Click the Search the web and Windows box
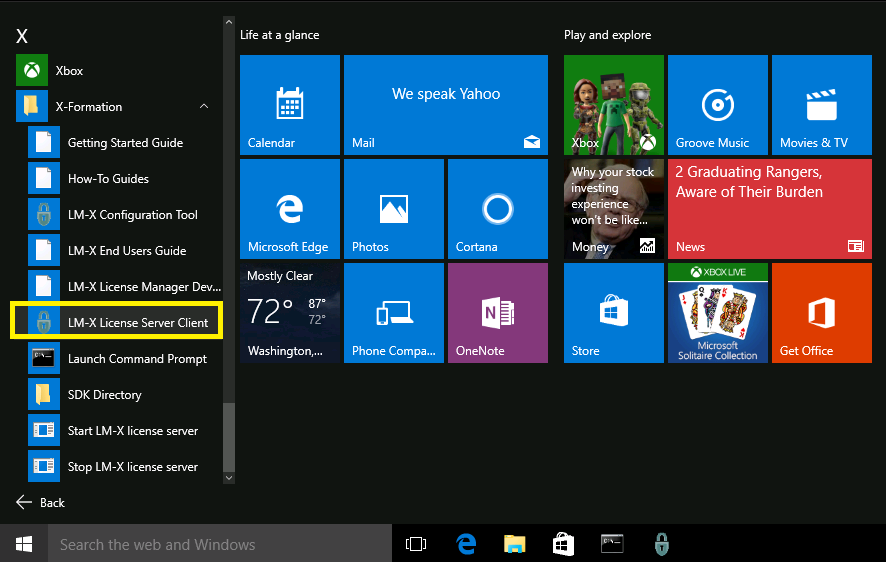 [220, 544]
